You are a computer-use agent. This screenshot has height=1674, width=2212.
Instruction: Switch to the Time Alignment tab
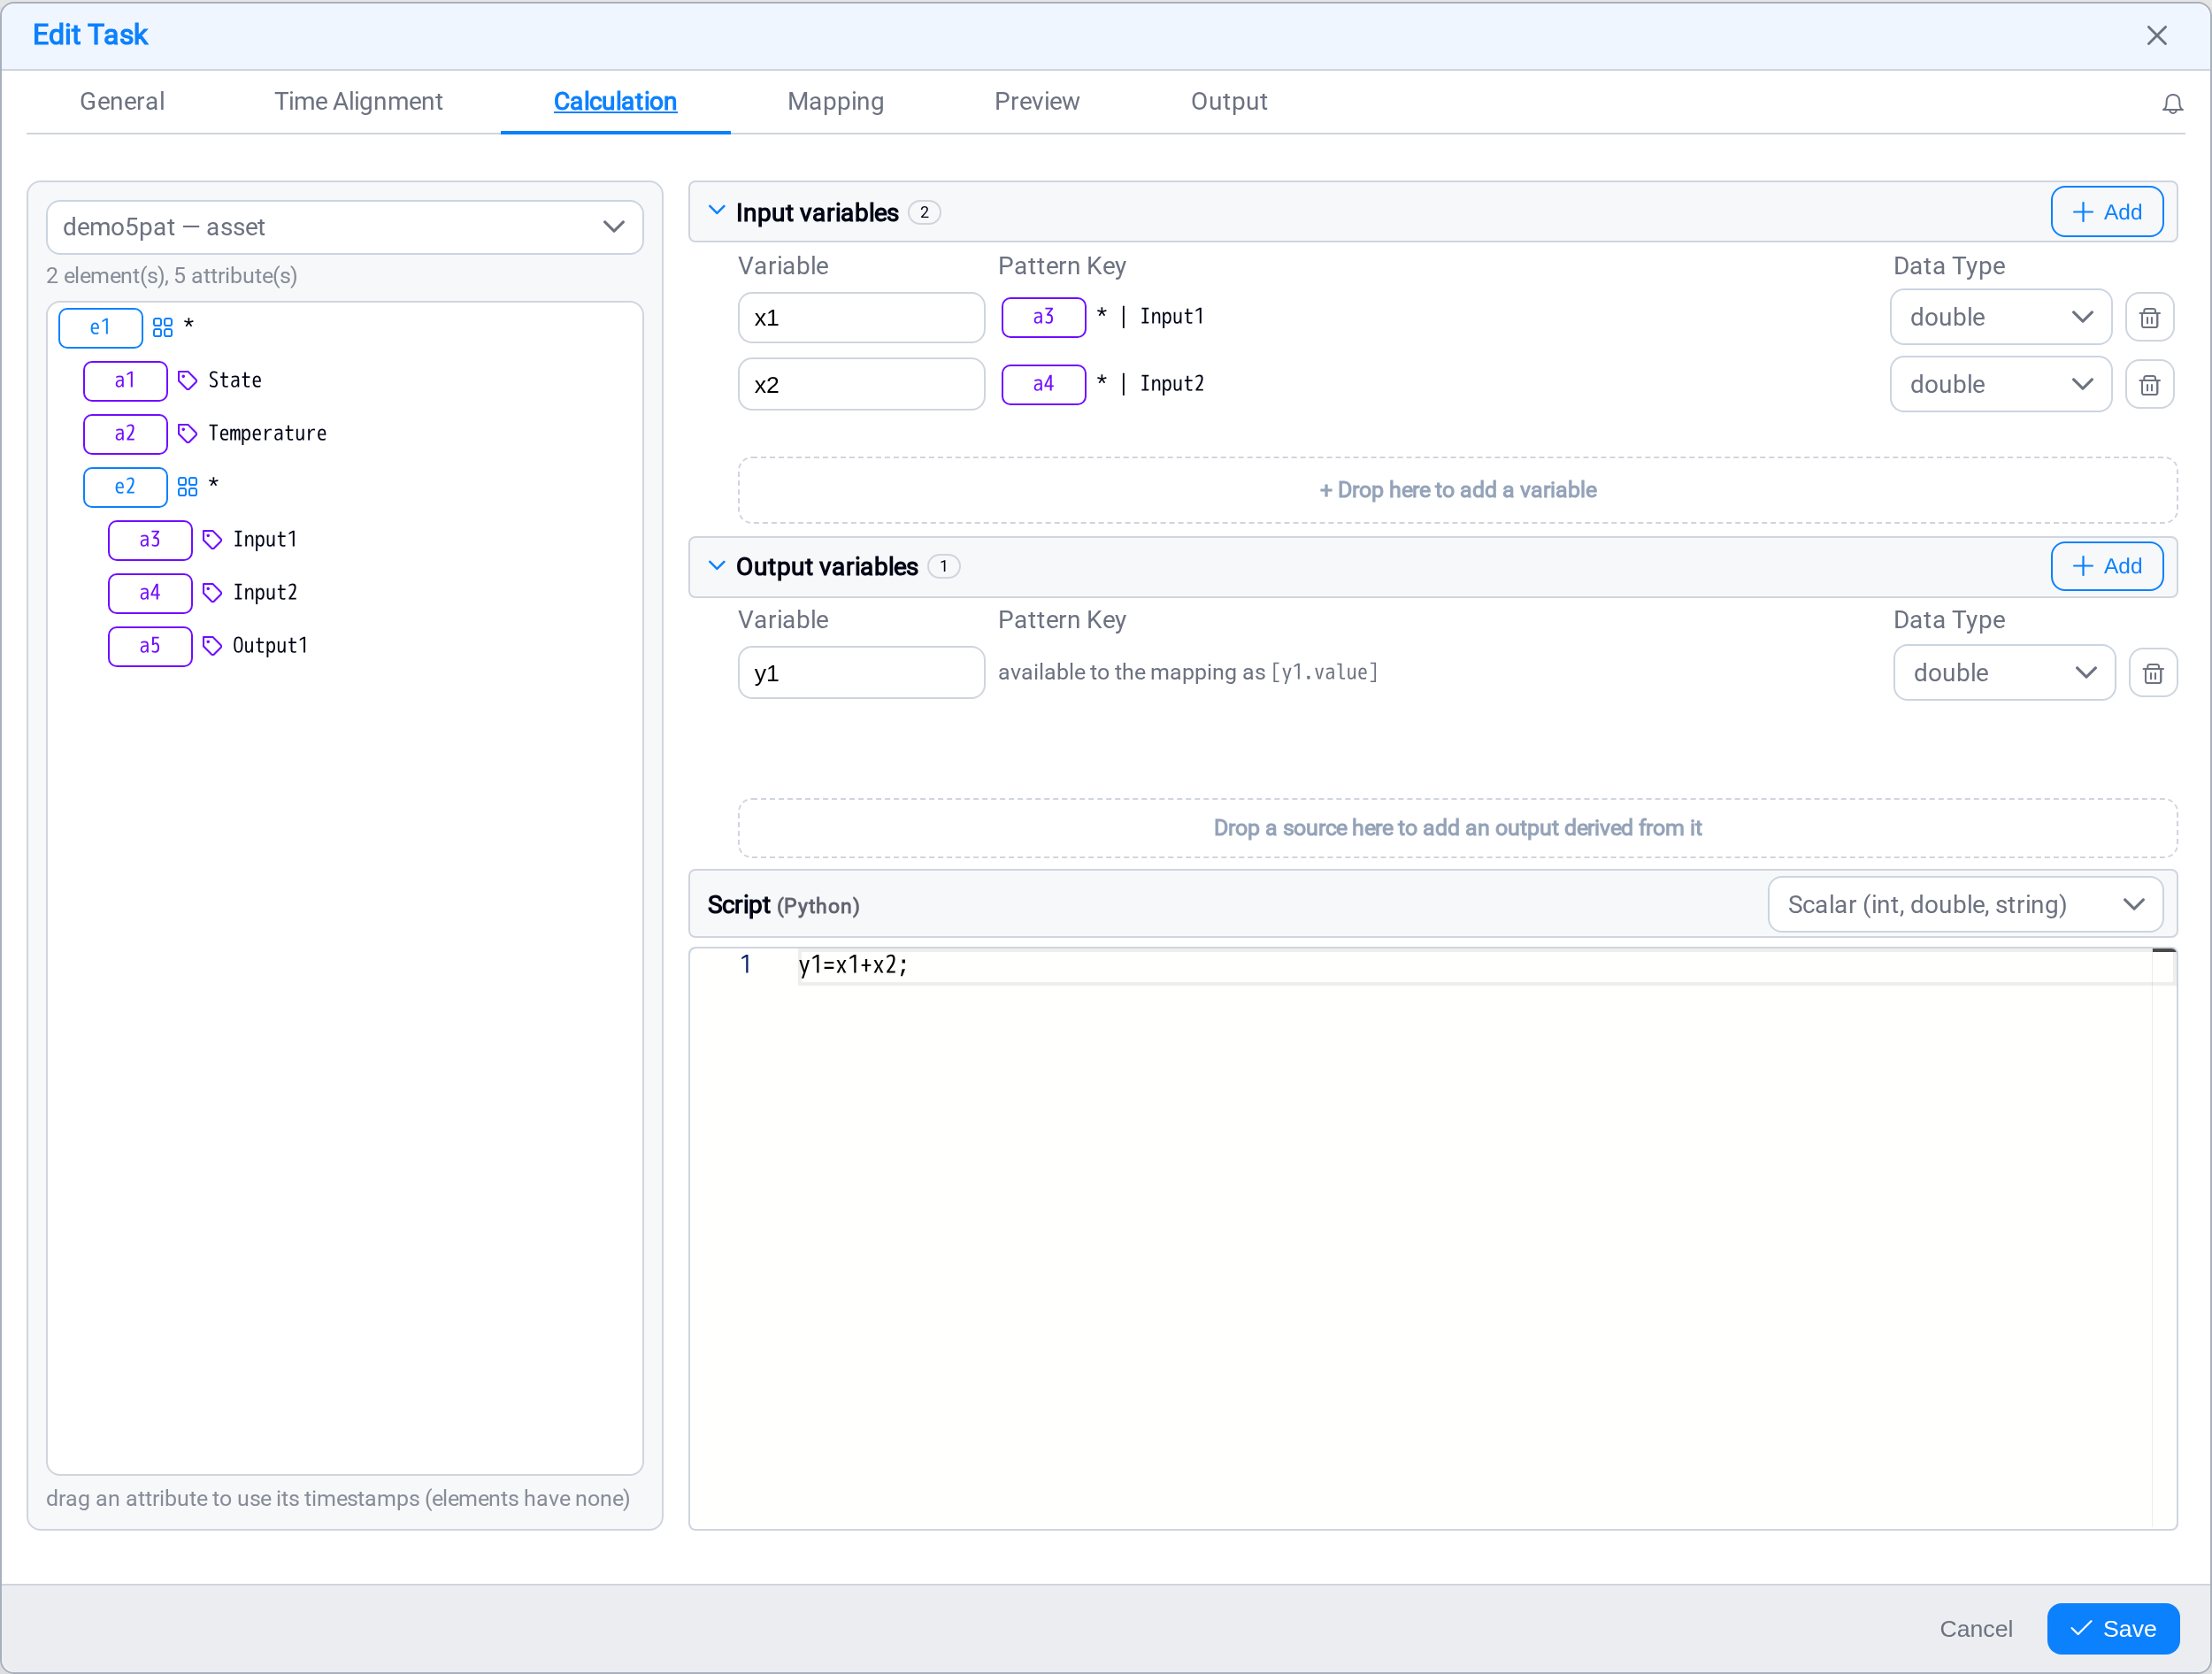358,102
